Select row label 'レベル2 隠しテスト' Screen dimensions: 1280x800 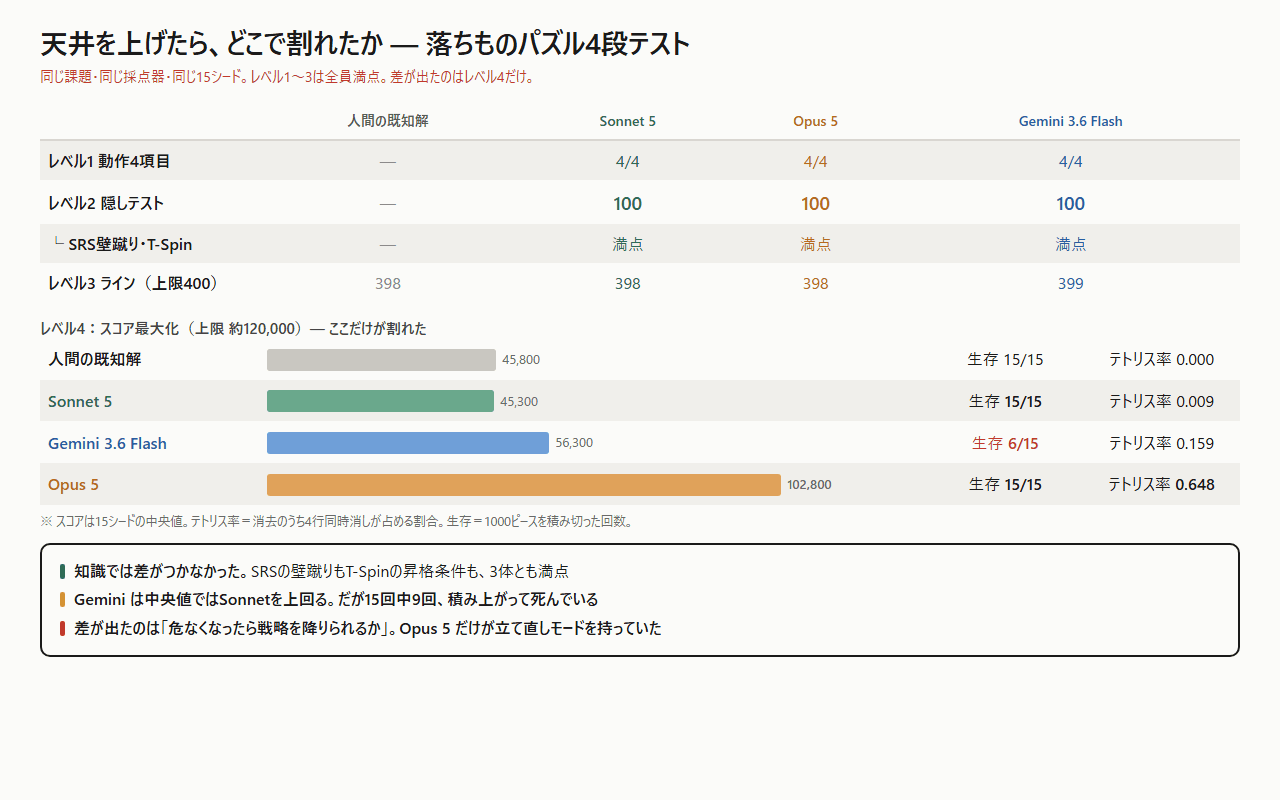(106, 203)
